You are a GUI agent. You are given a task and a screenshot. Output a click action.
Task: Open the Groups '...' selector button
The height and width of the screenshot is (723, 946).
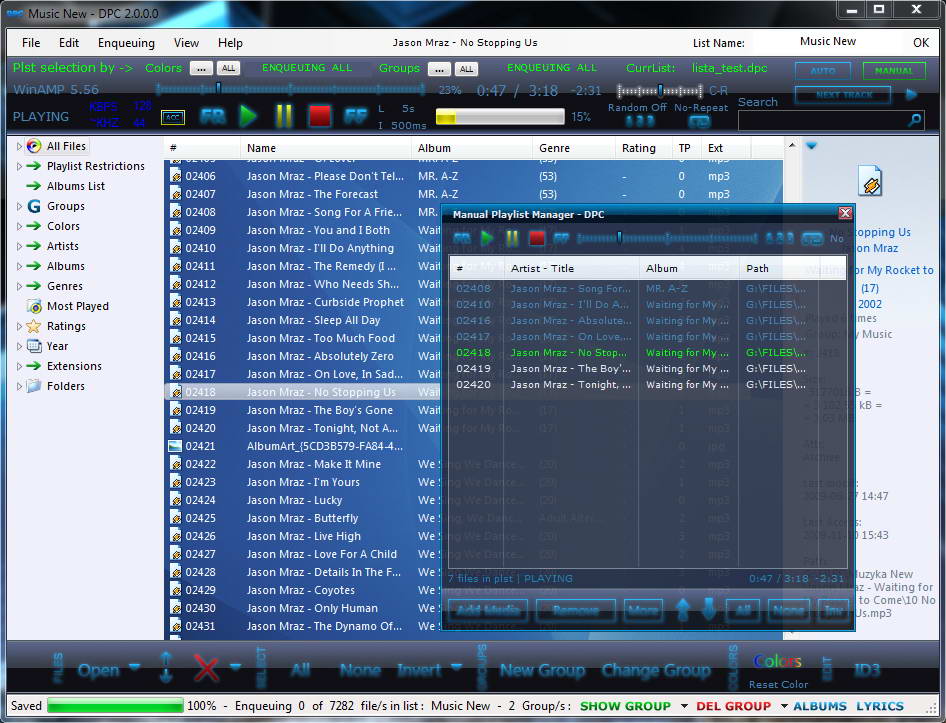[x=439, y=69]
